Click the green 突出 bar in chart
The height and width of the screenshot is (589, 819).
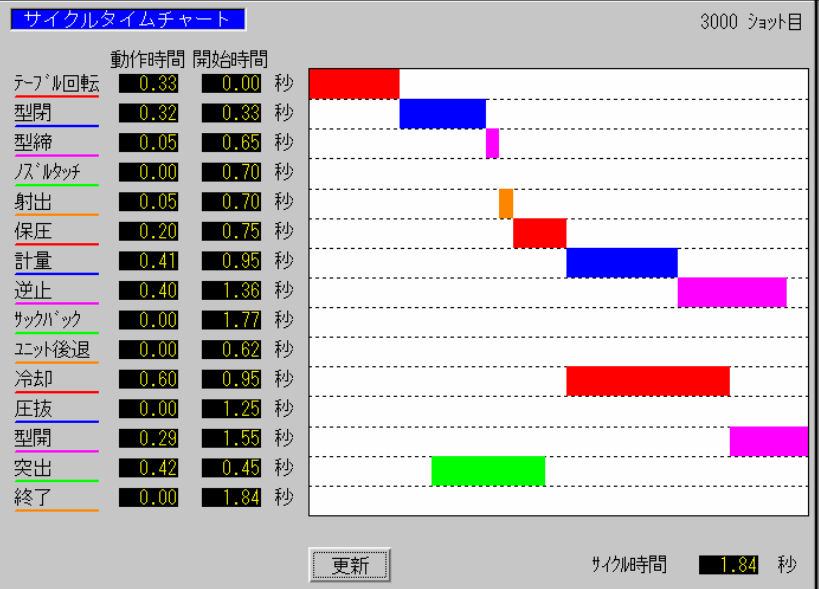[488, 472]
